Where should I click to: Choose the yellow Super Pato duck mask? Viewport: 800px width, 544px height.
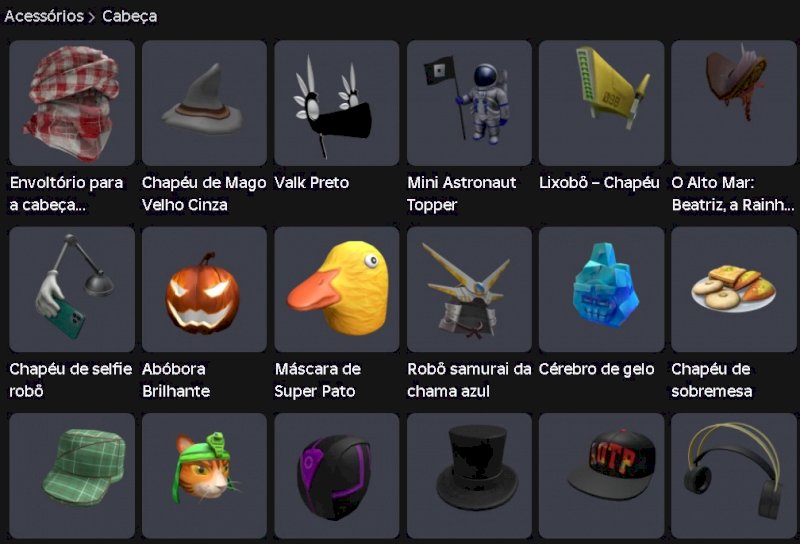coord(337,289)
